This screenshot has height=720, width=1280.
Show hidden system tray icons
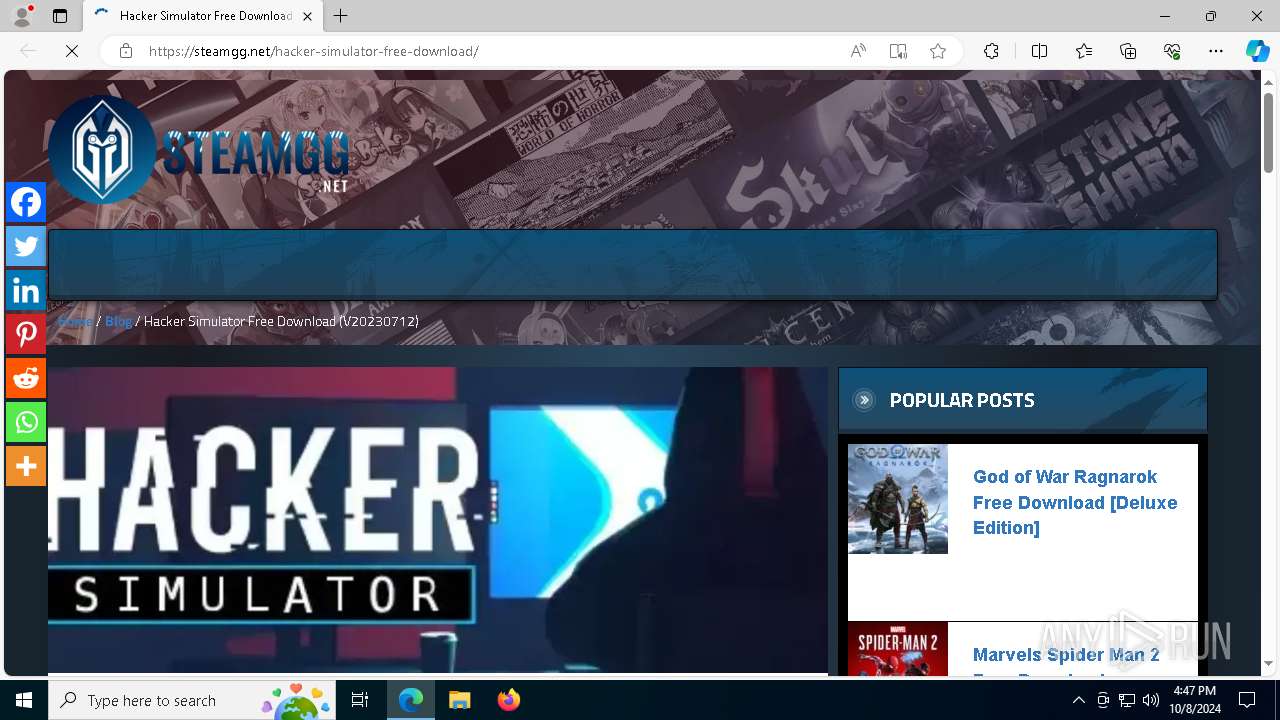coord(1078,700)
